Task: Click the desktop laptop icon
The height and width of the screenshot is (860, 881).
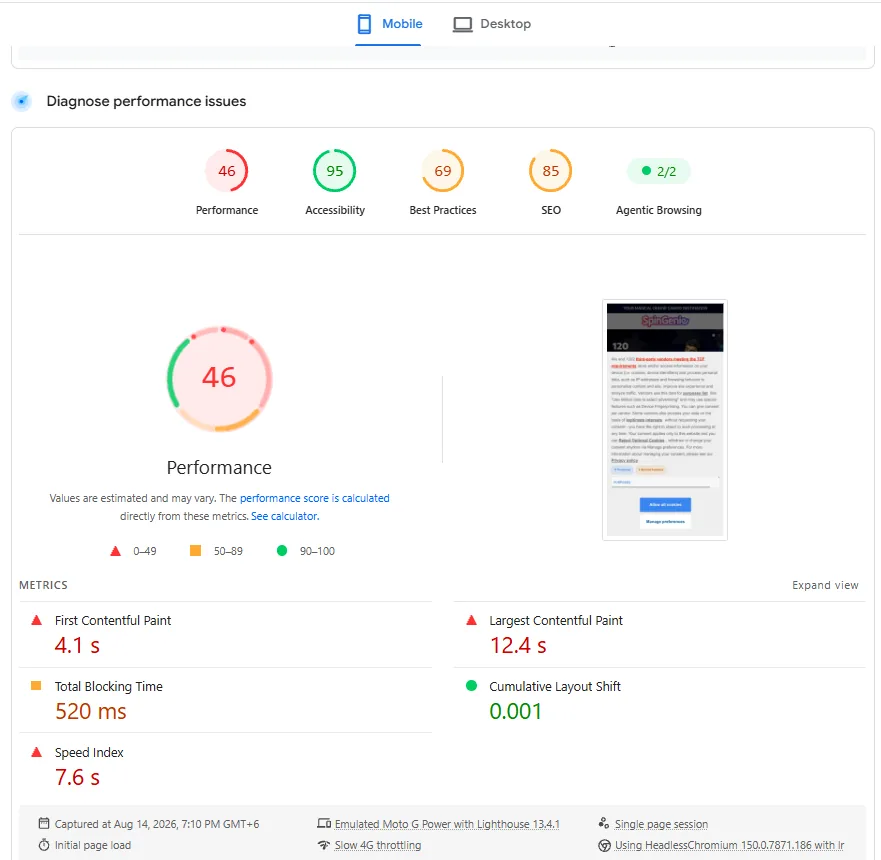Action: (462, 24)
